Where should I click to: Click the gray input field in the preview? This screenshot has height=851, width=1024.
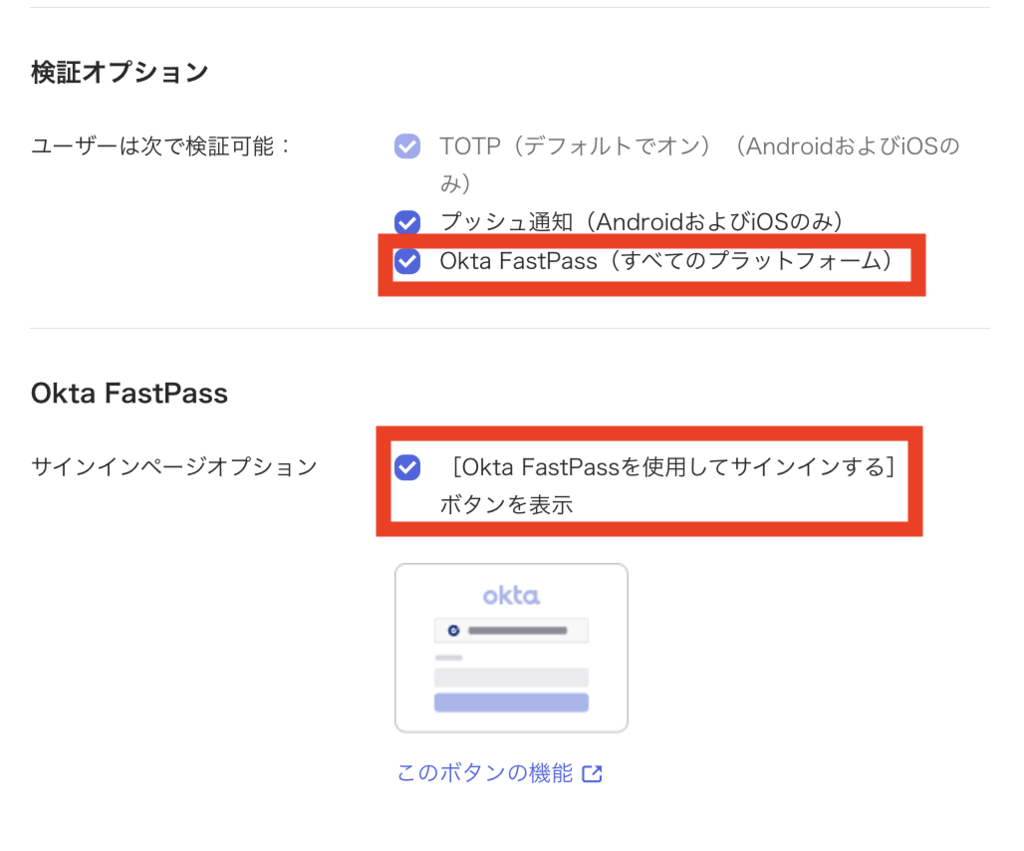coord(511,677)
